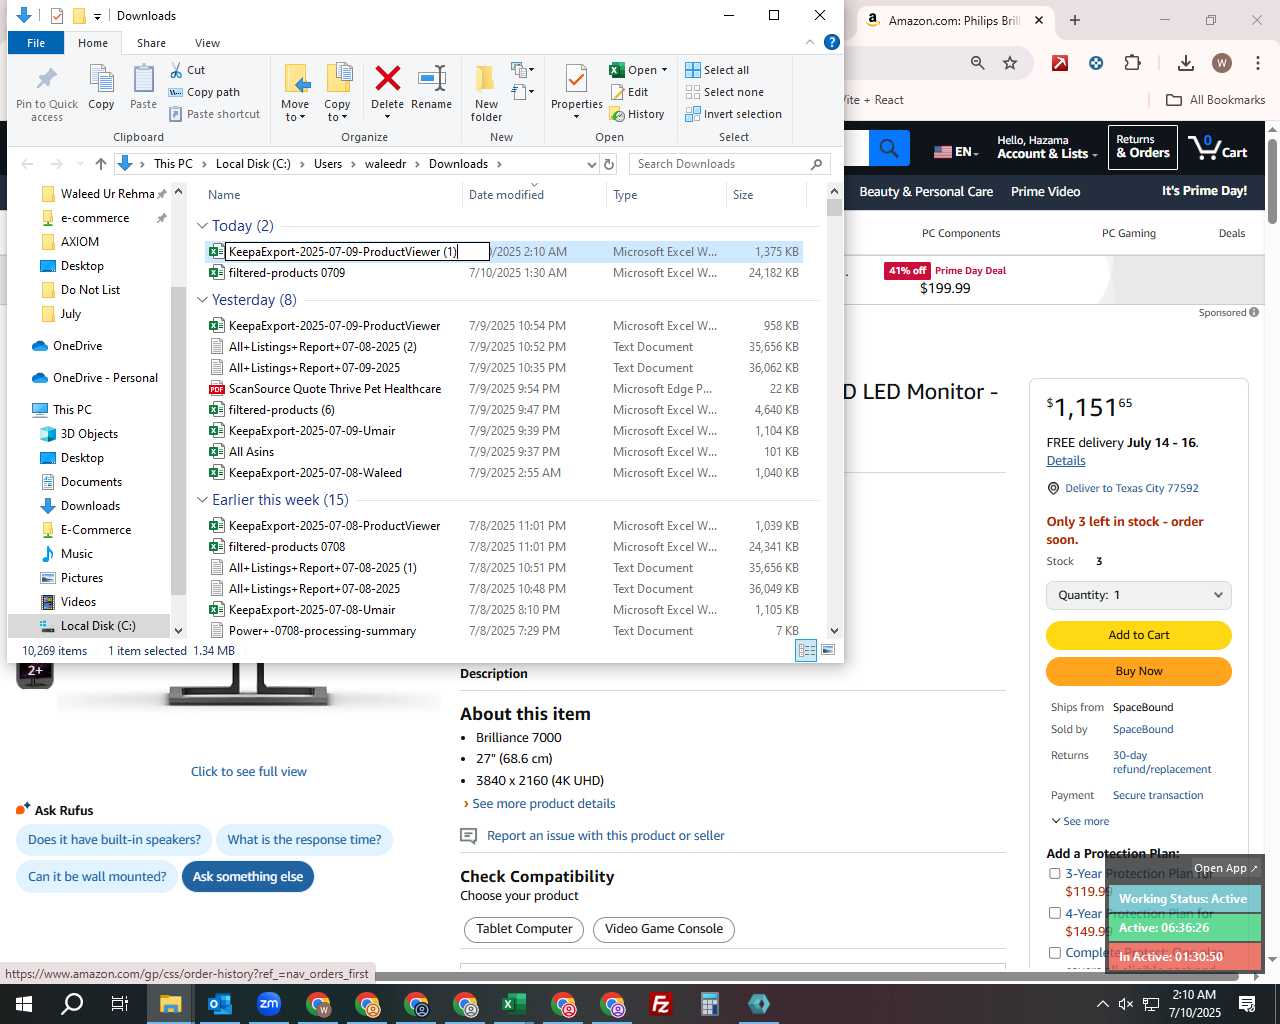Screen dimensions: 1280x1024
Task: Click Select all in ribbon
Action: coord(717,70)
